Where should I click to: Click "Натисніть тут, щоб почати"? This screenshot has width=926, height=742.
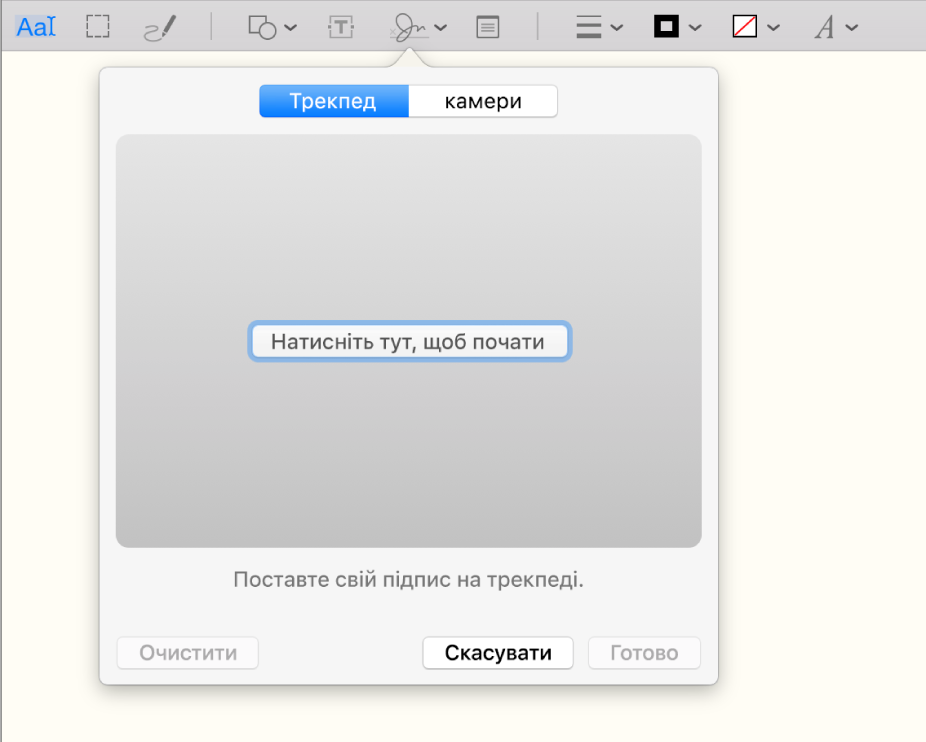409,341
